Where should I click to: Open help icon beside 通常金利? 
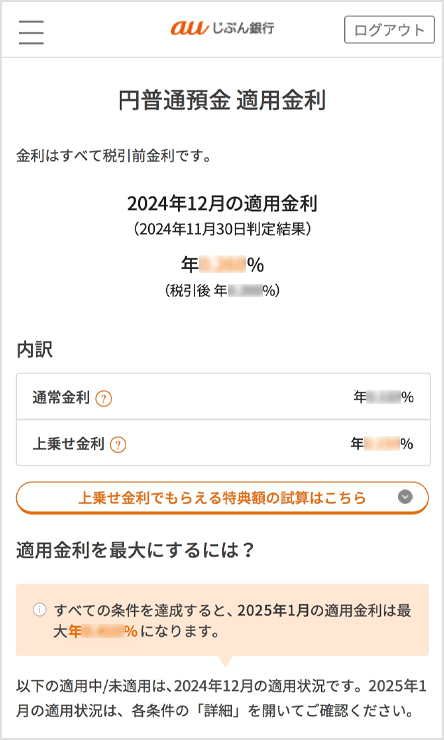[x=103, y=399]
